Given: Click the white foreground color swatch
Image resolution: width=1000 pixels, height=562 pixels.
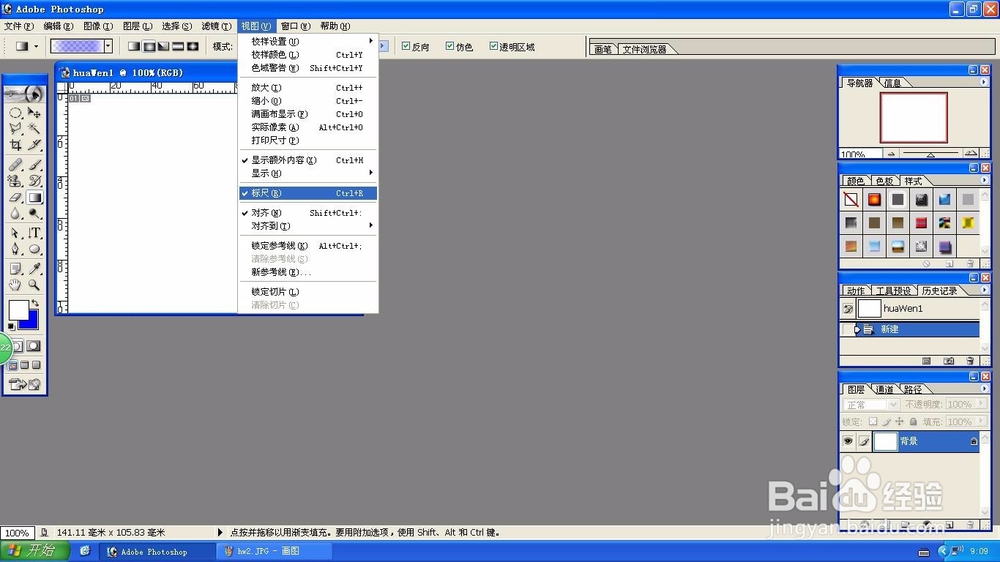Looking at the screenshot, I should 18,311.
